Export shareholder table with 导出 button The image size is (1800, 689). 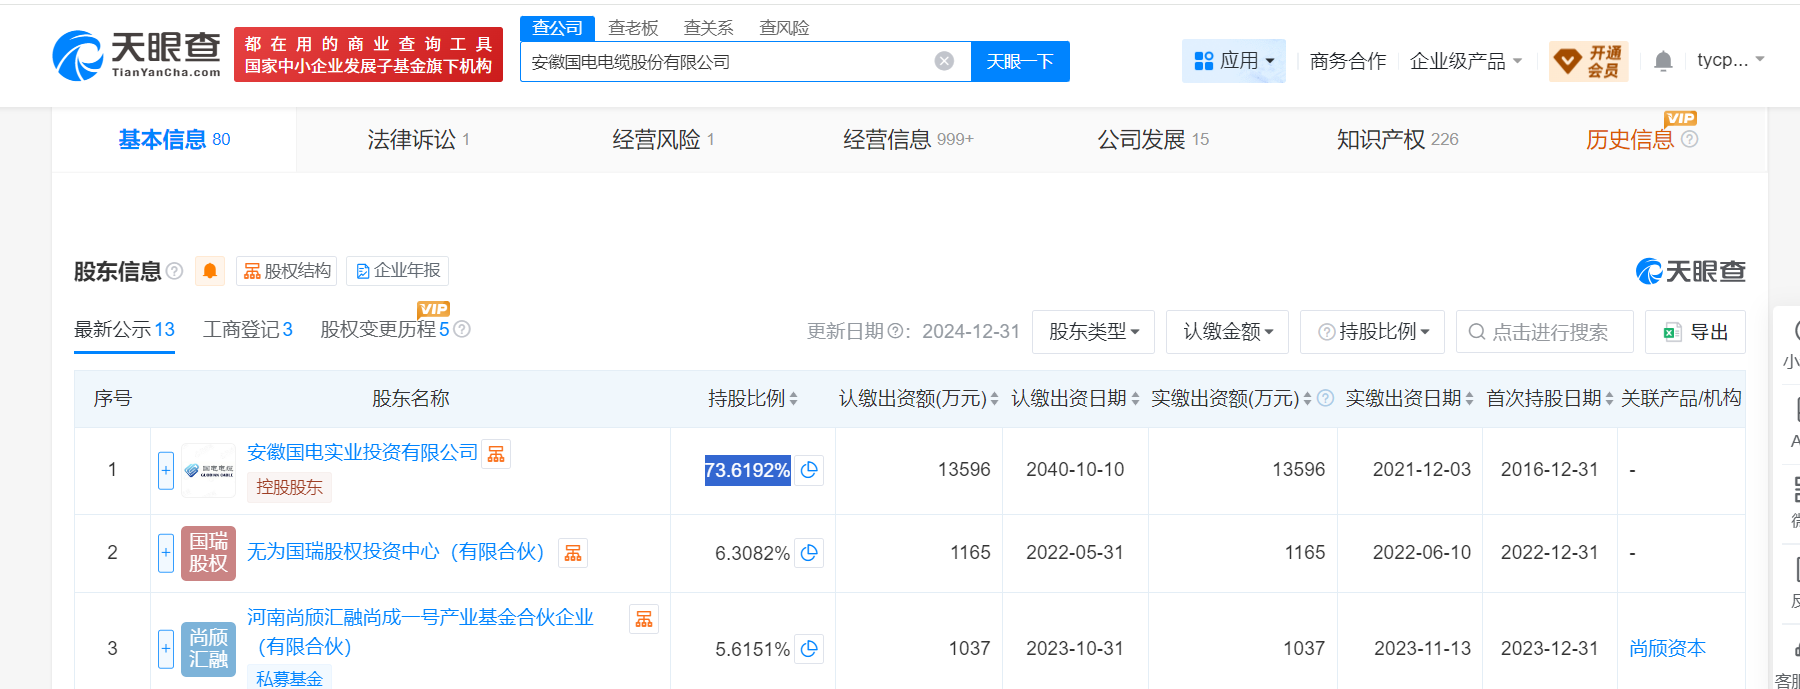(1695, 332)
